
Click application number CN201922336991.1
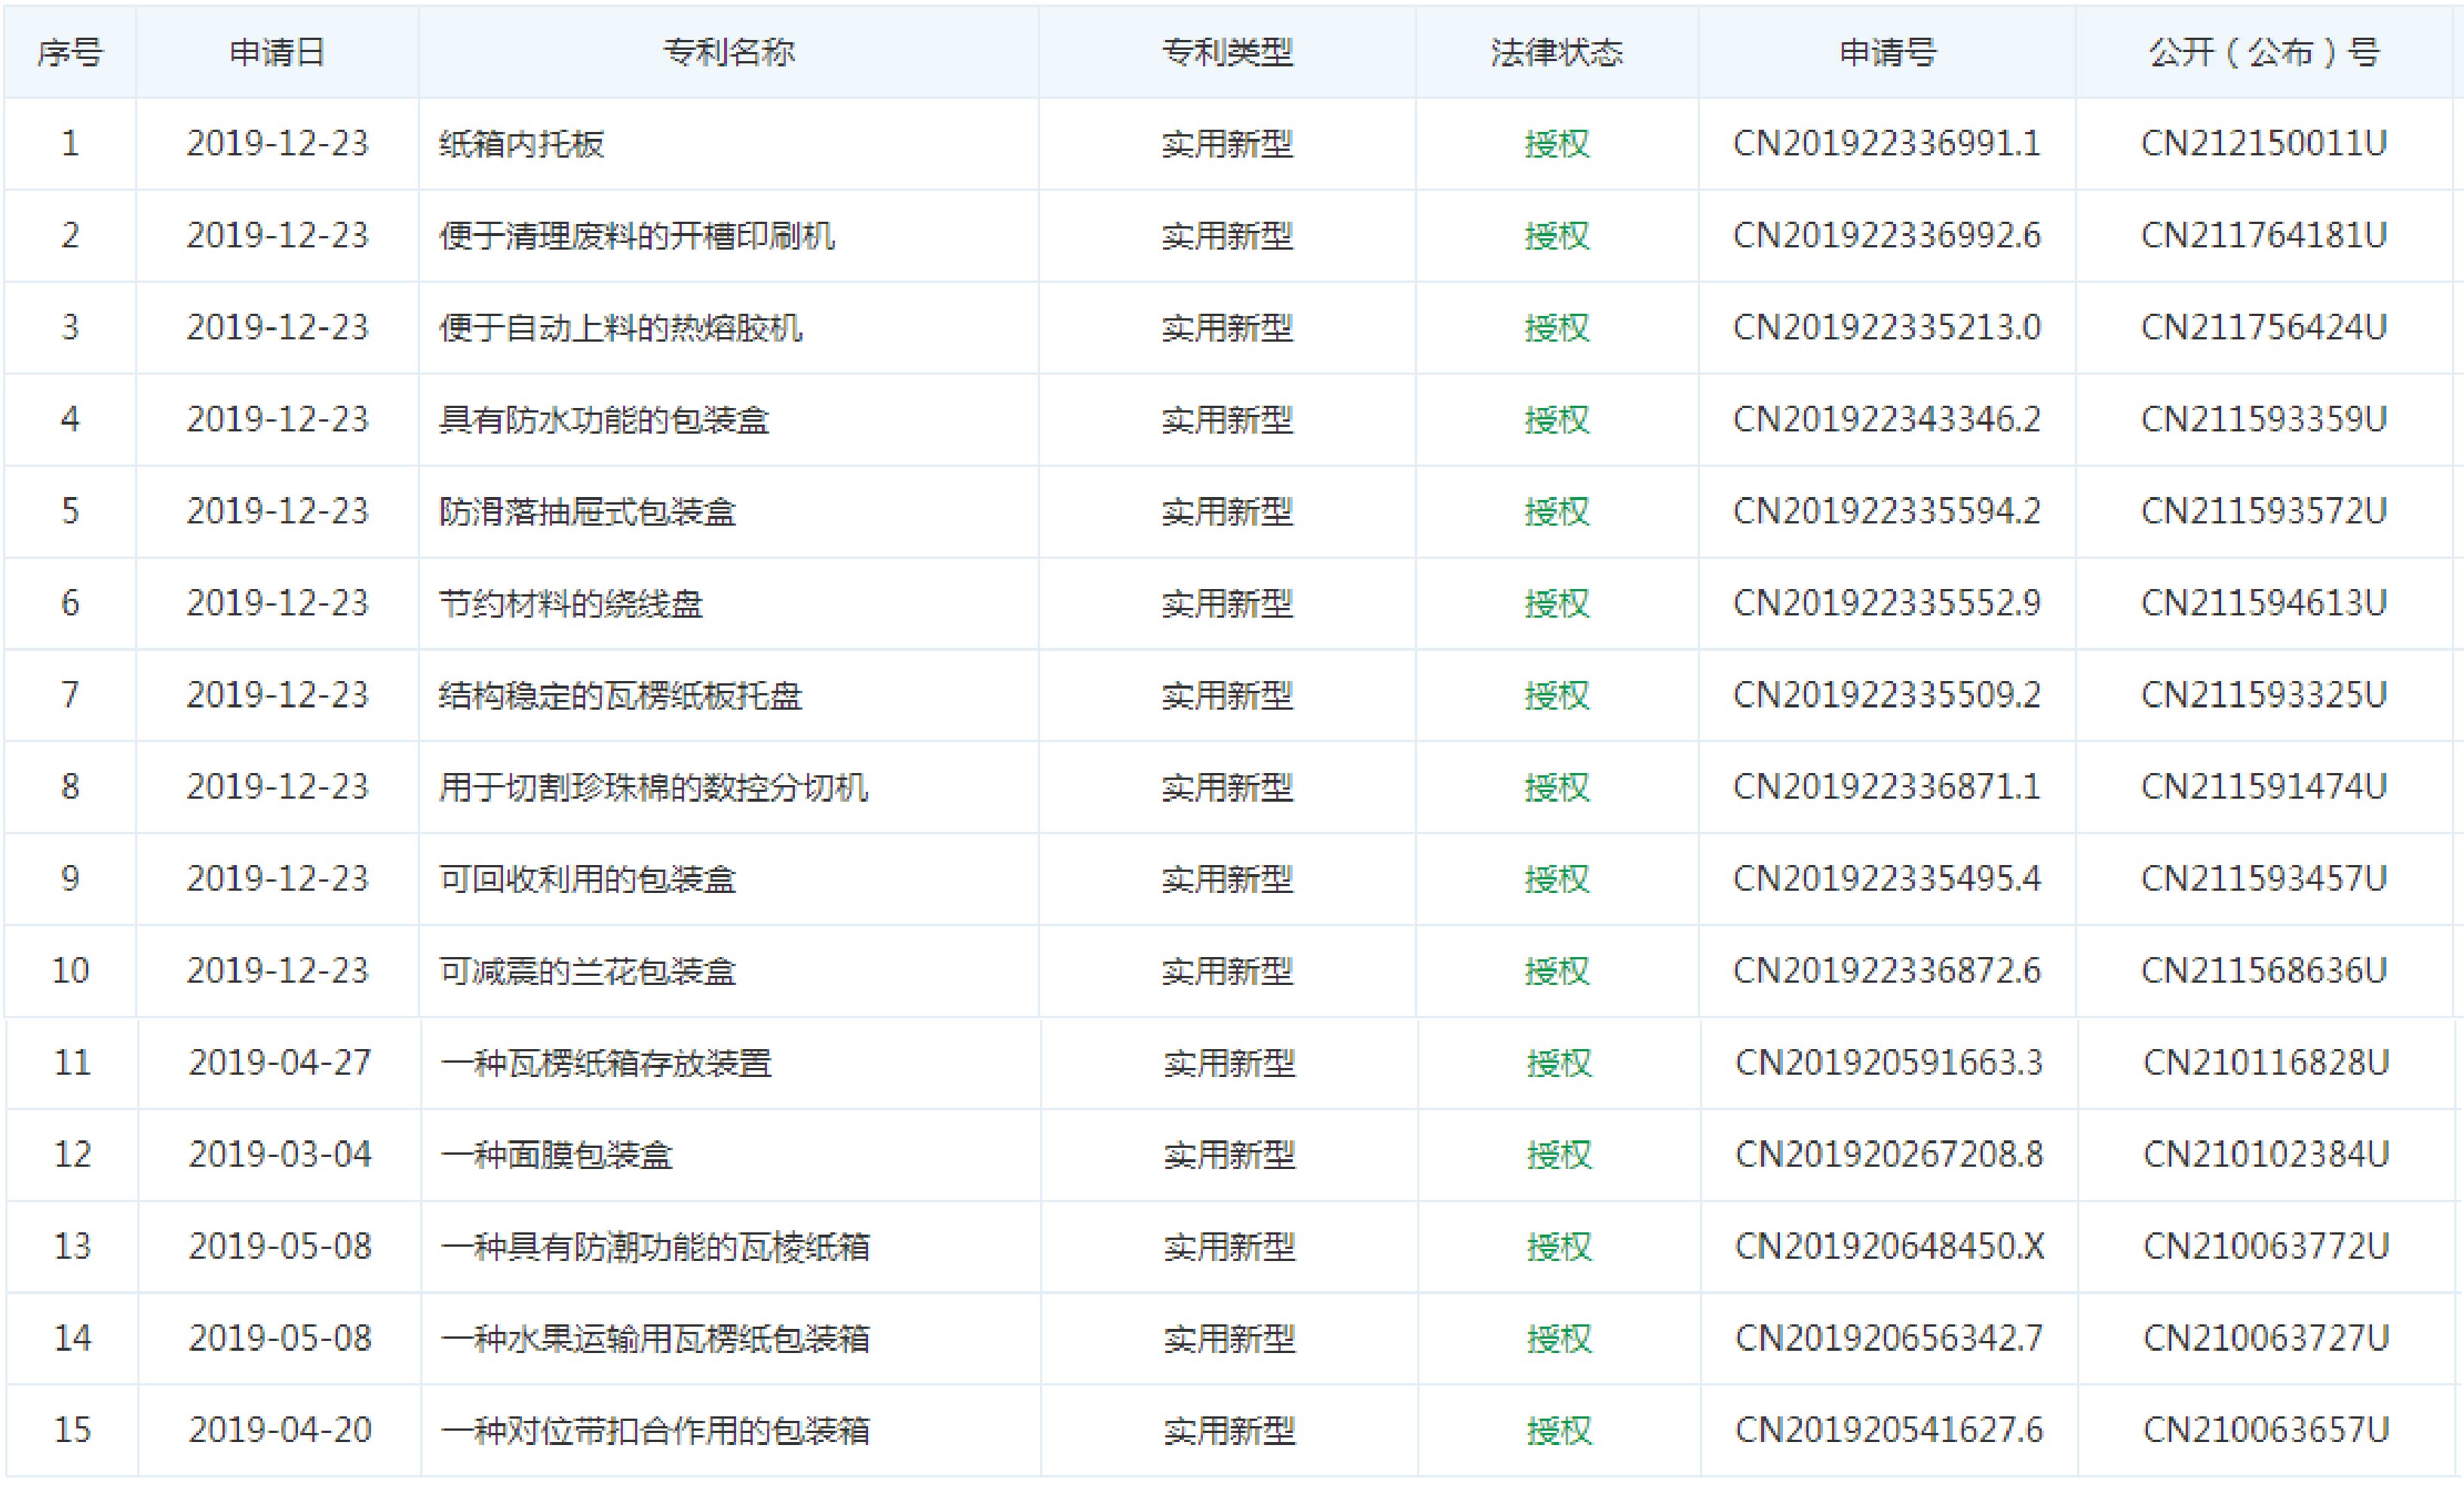point(1886,144)
